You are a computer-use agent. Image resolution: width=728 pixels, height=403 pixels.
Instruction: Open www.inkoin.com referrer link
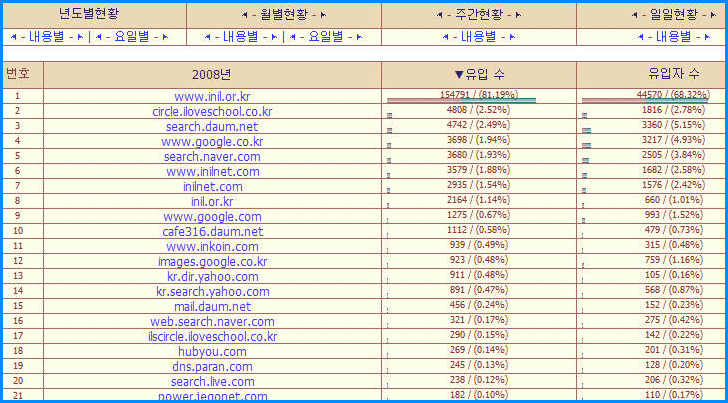212,247
